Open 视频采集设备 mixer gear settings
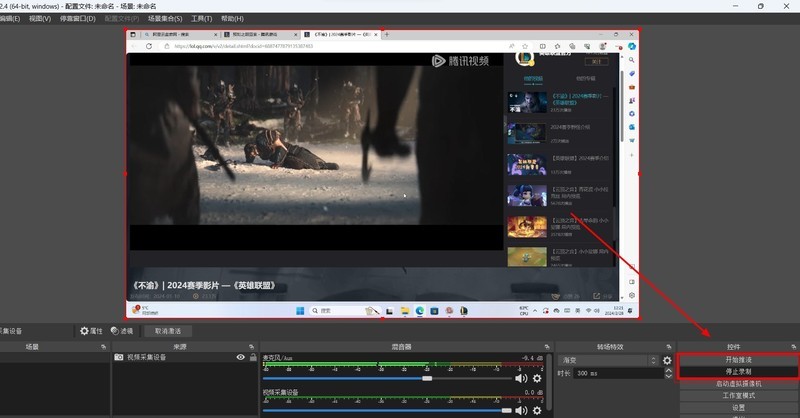 tap(537, 410)
